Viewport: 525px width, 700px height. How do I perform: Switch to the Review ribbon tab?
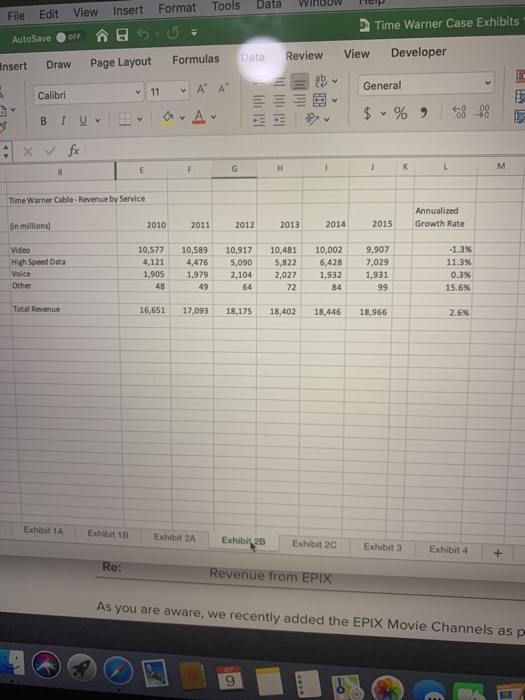coord(304,56)
